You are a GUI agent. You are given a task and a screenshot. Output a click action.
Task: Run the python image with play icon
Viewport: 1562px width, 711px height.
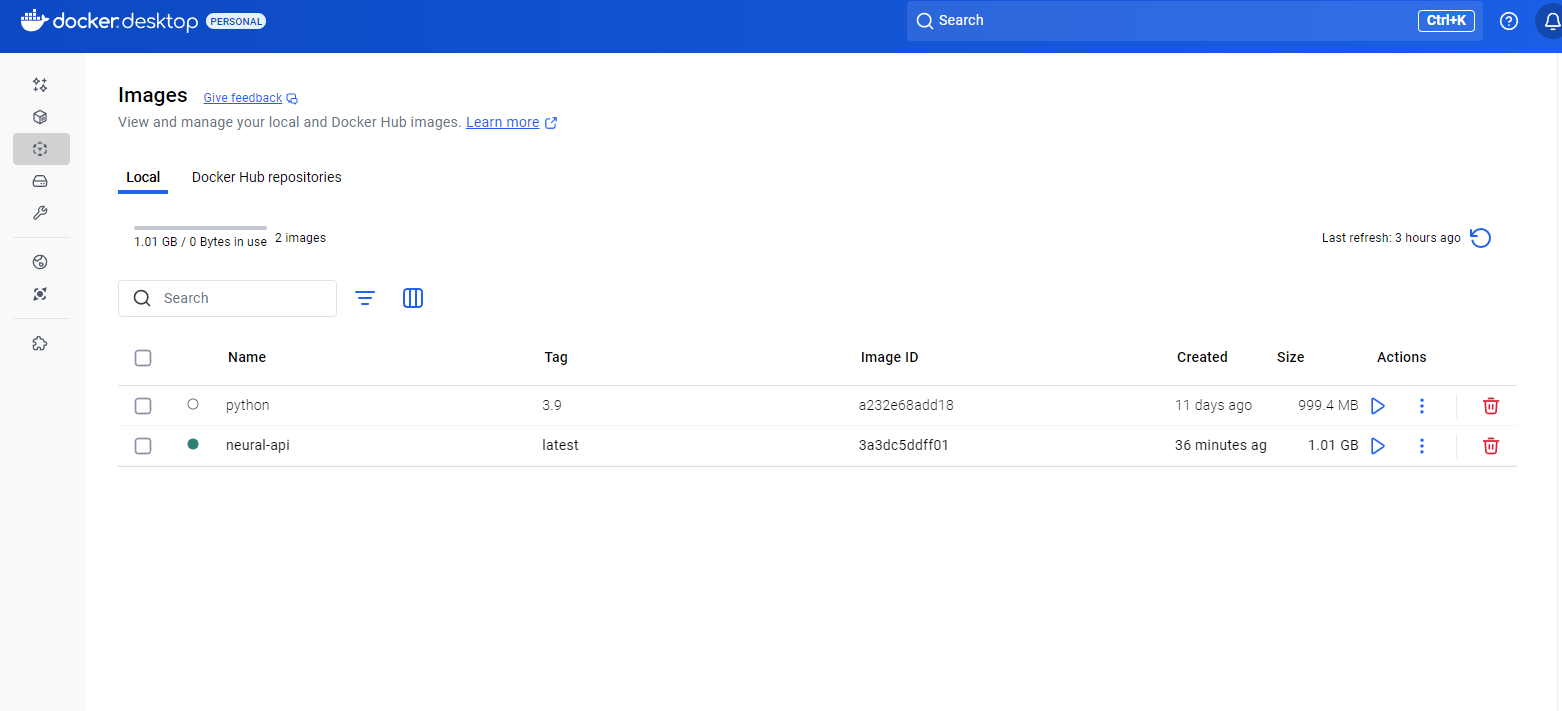coord(1378,406)
